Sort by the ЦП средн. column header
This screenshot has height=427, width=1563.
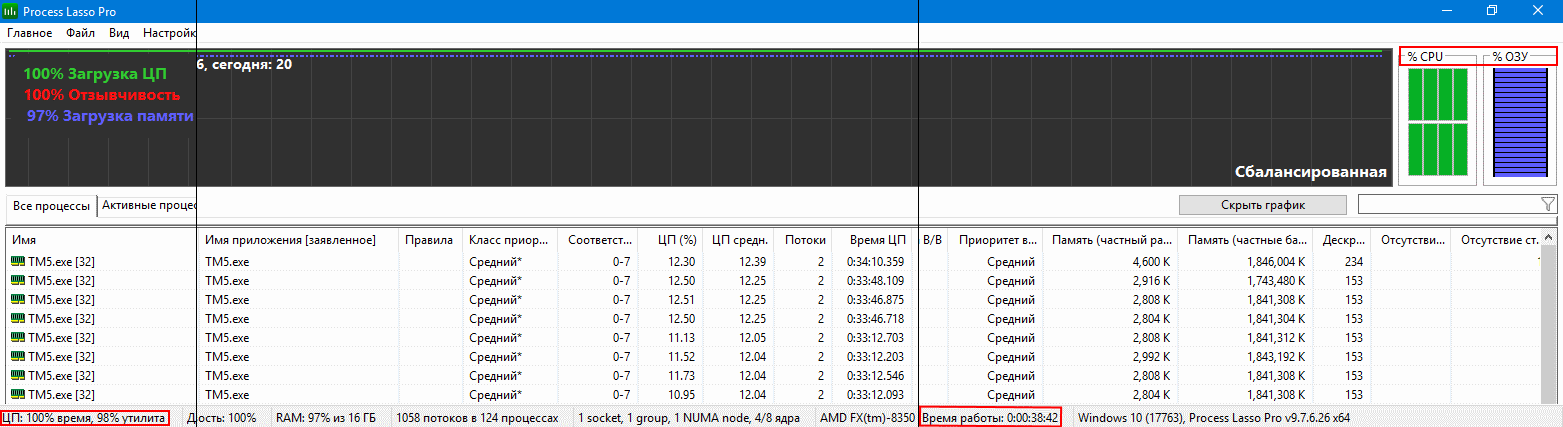point(739,240)
